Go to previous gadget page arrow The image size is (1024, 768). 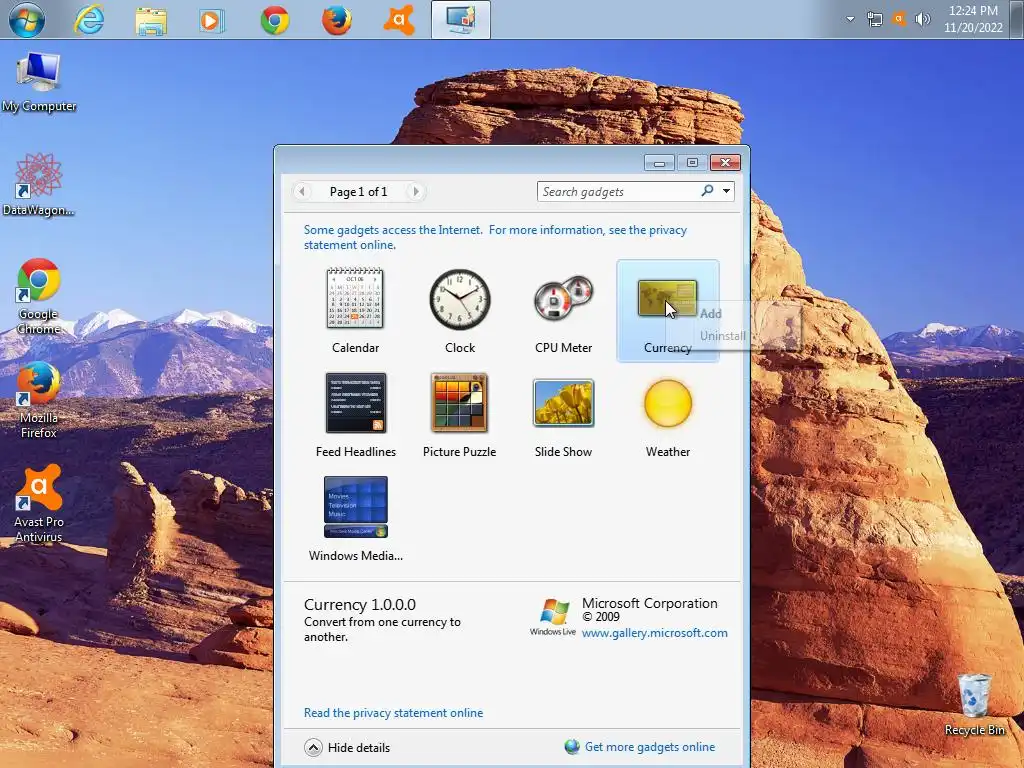pyautogui.click(x=302, y=191)
